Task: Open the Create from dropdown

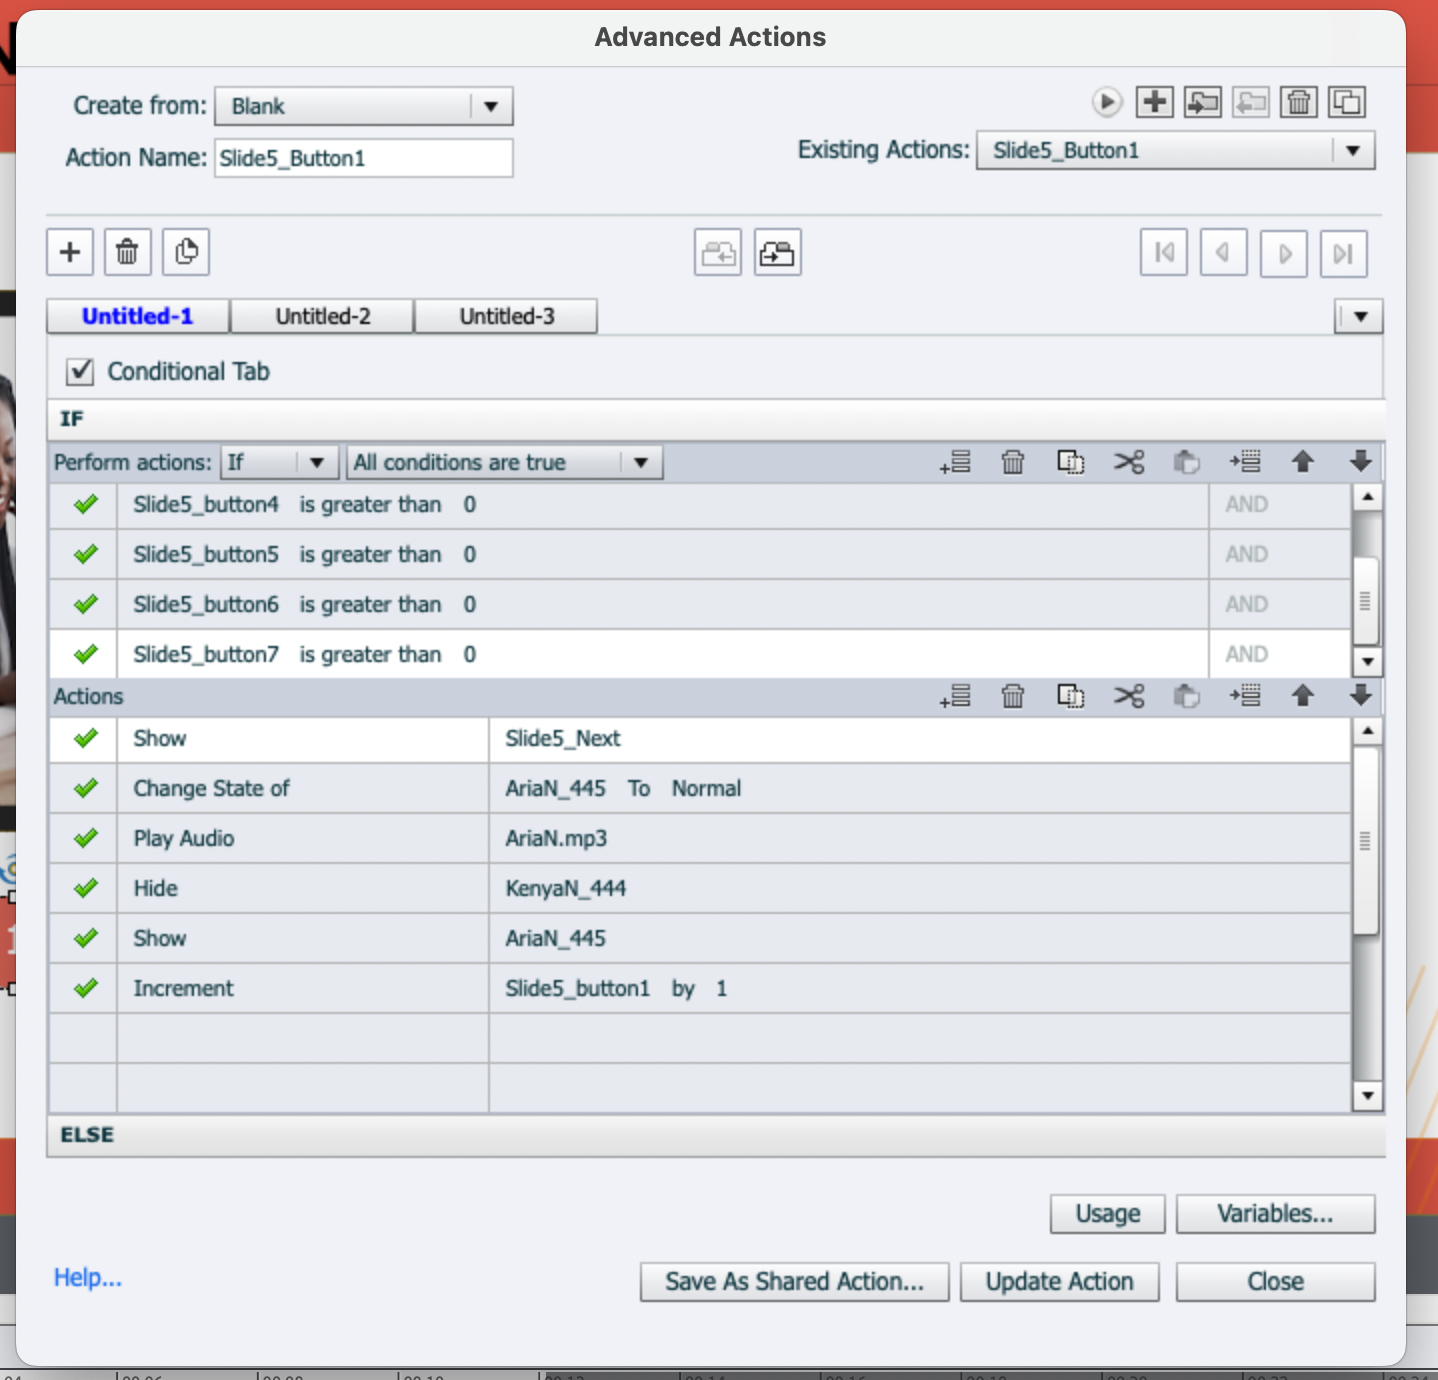Action: coord(489,106)
